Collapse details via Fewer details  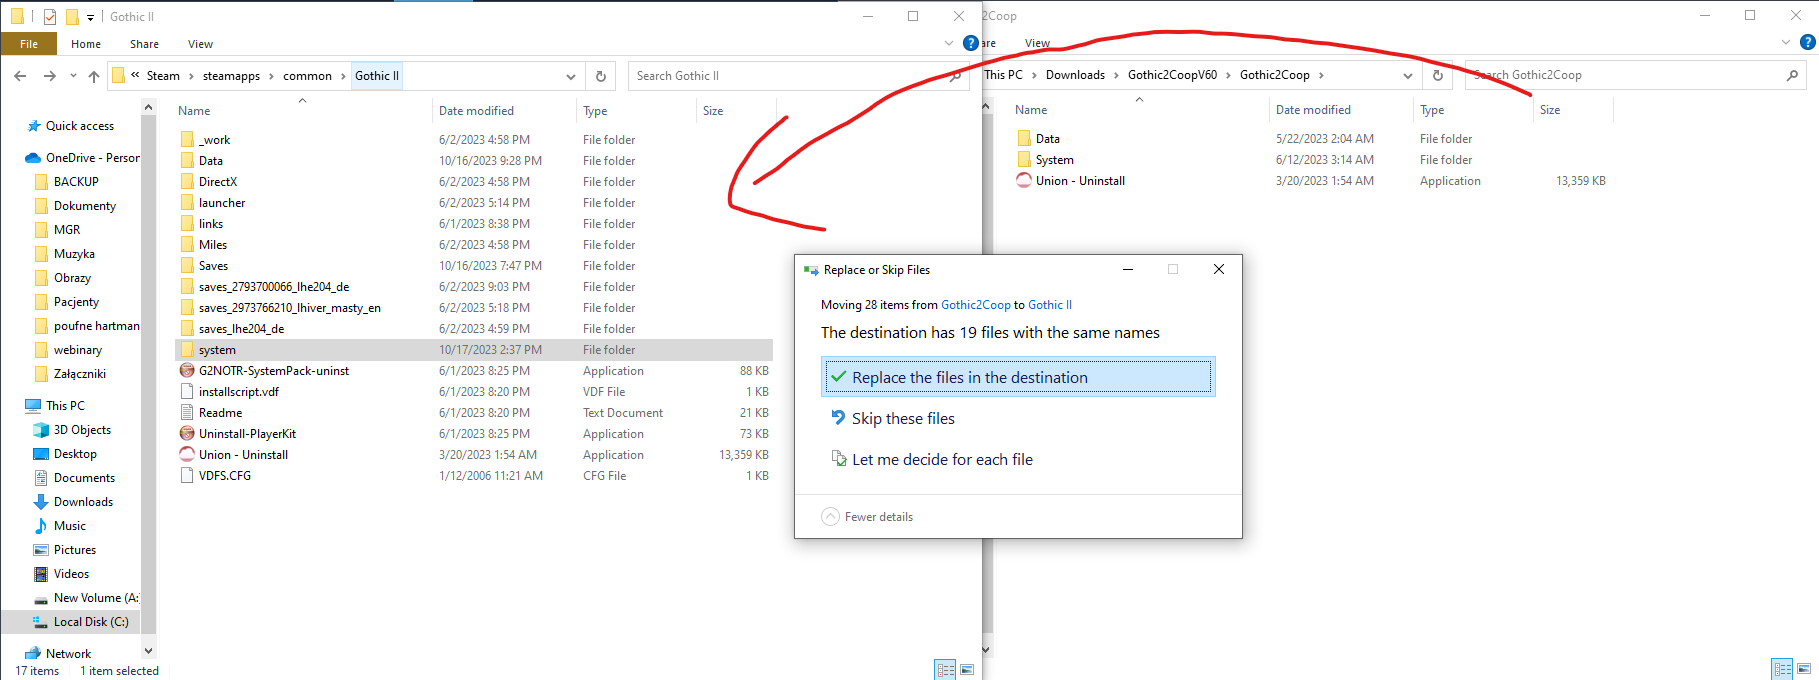click(x=867, y=517)
